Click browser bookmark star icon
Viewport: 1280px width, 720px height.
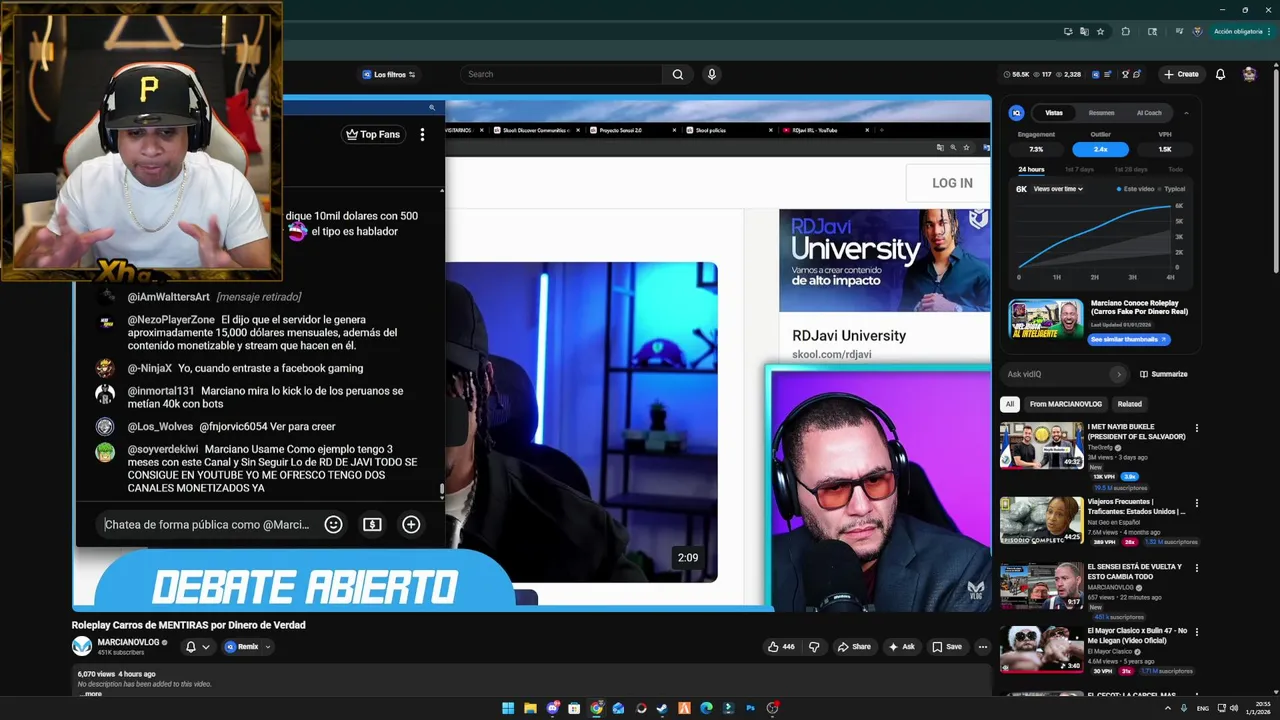coord(1100,31)
